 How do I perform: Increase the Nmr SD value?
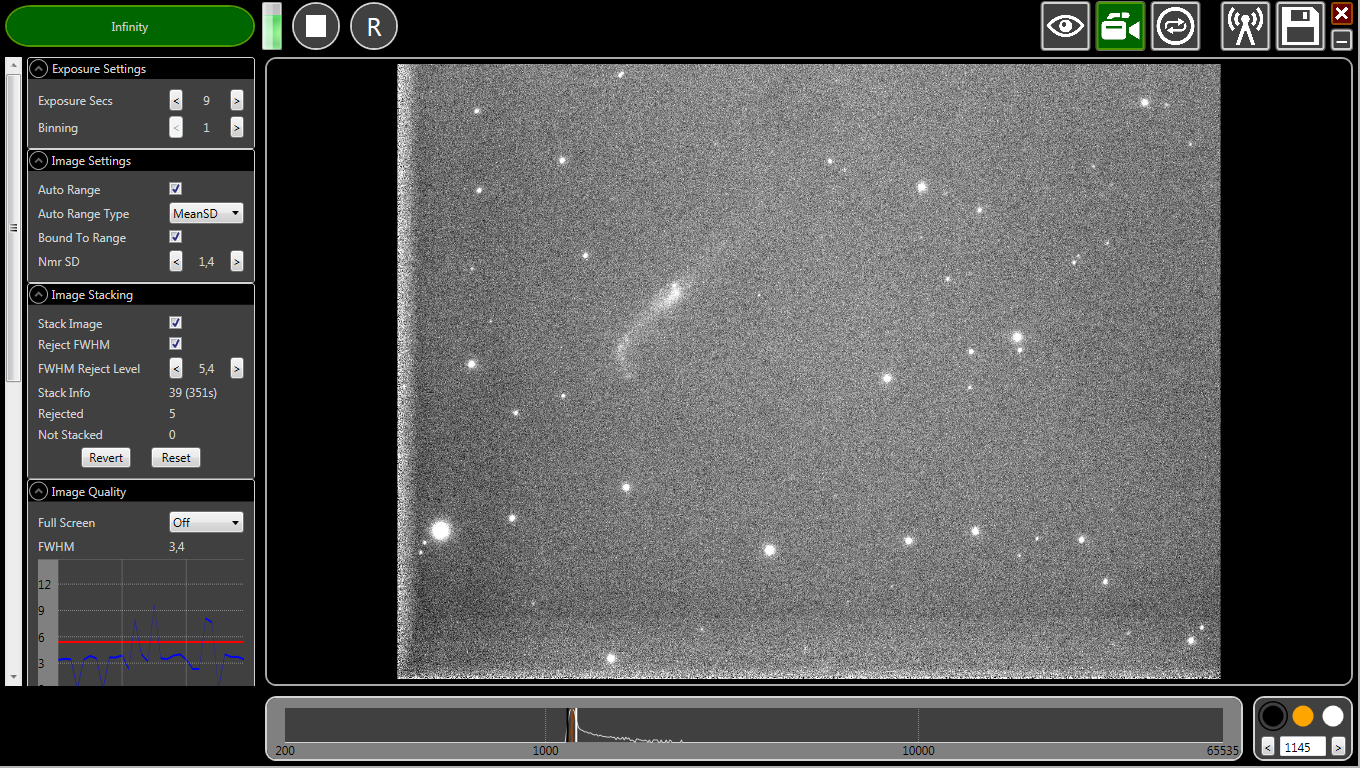[x=236, y=262]
